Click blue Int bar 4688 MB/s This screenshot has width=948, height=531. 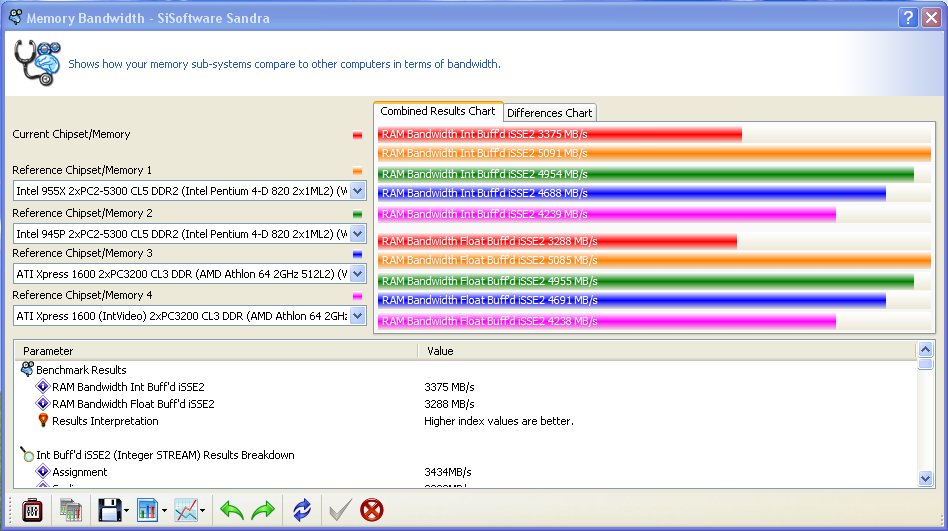point(632,194)
